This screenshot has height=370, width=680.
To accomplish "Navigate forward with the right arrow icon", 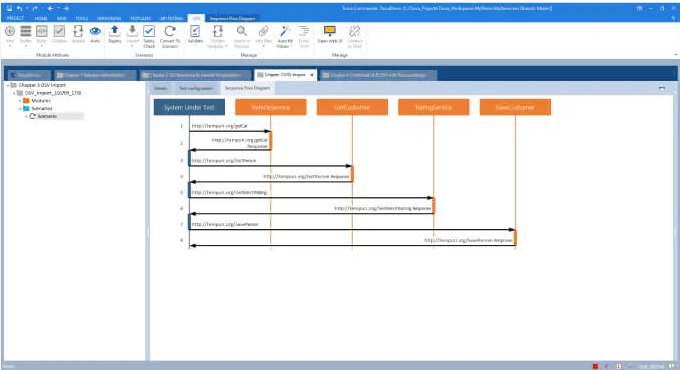I will pyautogui.click(x=66, y=8).
